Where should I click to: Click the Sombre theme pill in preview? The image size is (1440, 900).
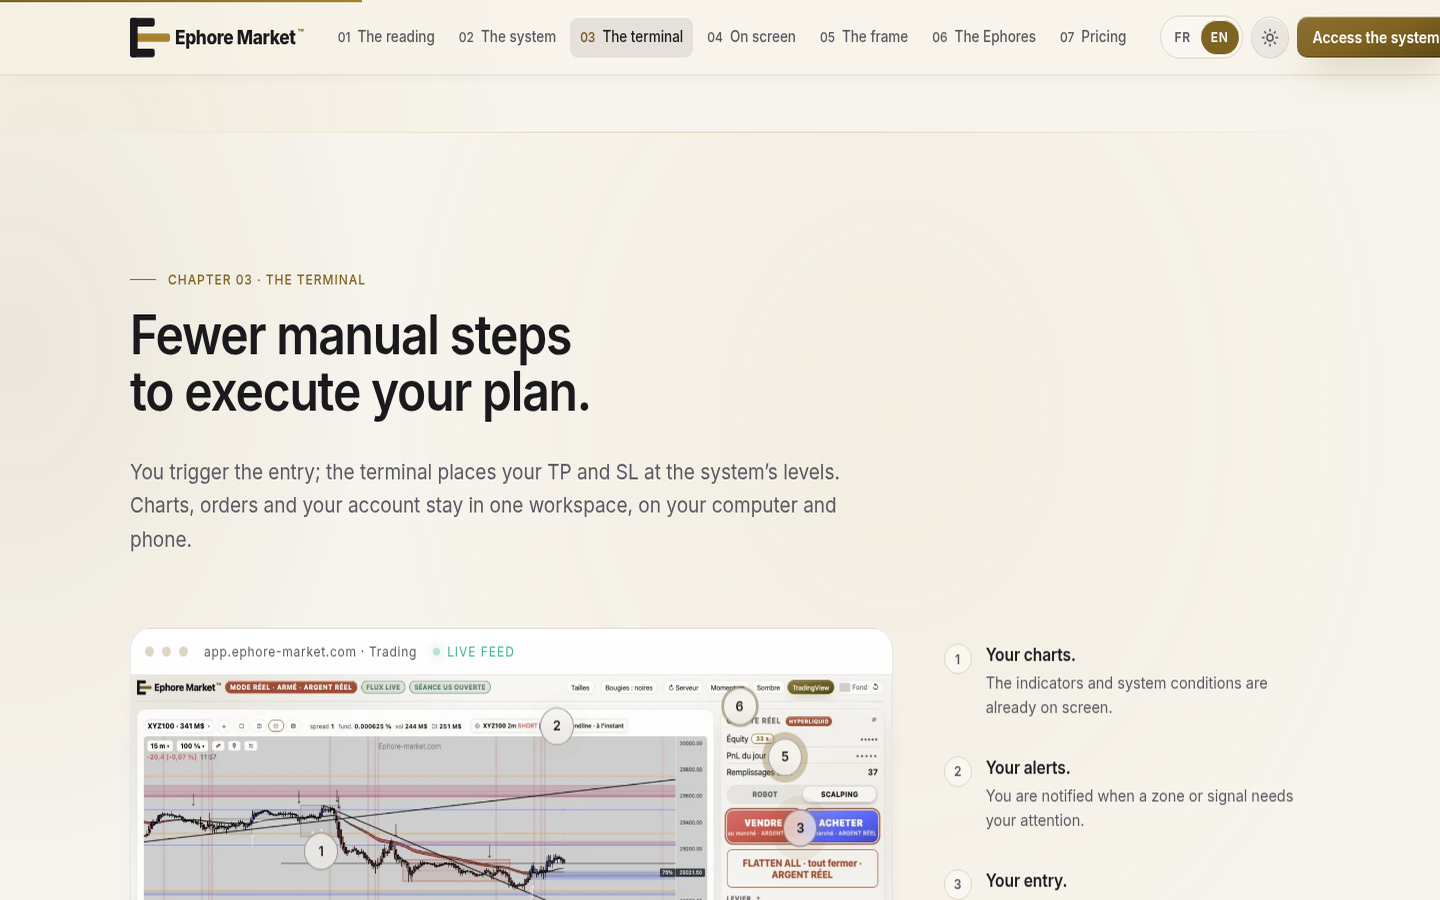768,688
